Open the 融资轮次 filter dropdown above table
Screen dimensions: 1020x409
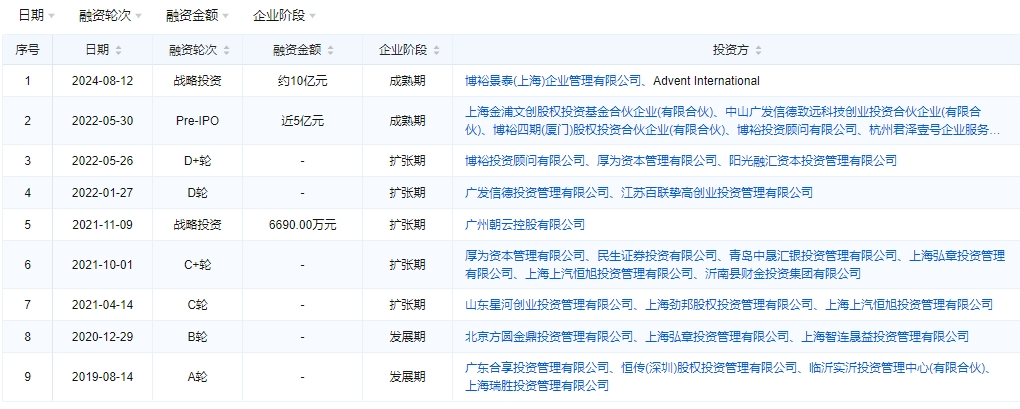pos(110,16)
